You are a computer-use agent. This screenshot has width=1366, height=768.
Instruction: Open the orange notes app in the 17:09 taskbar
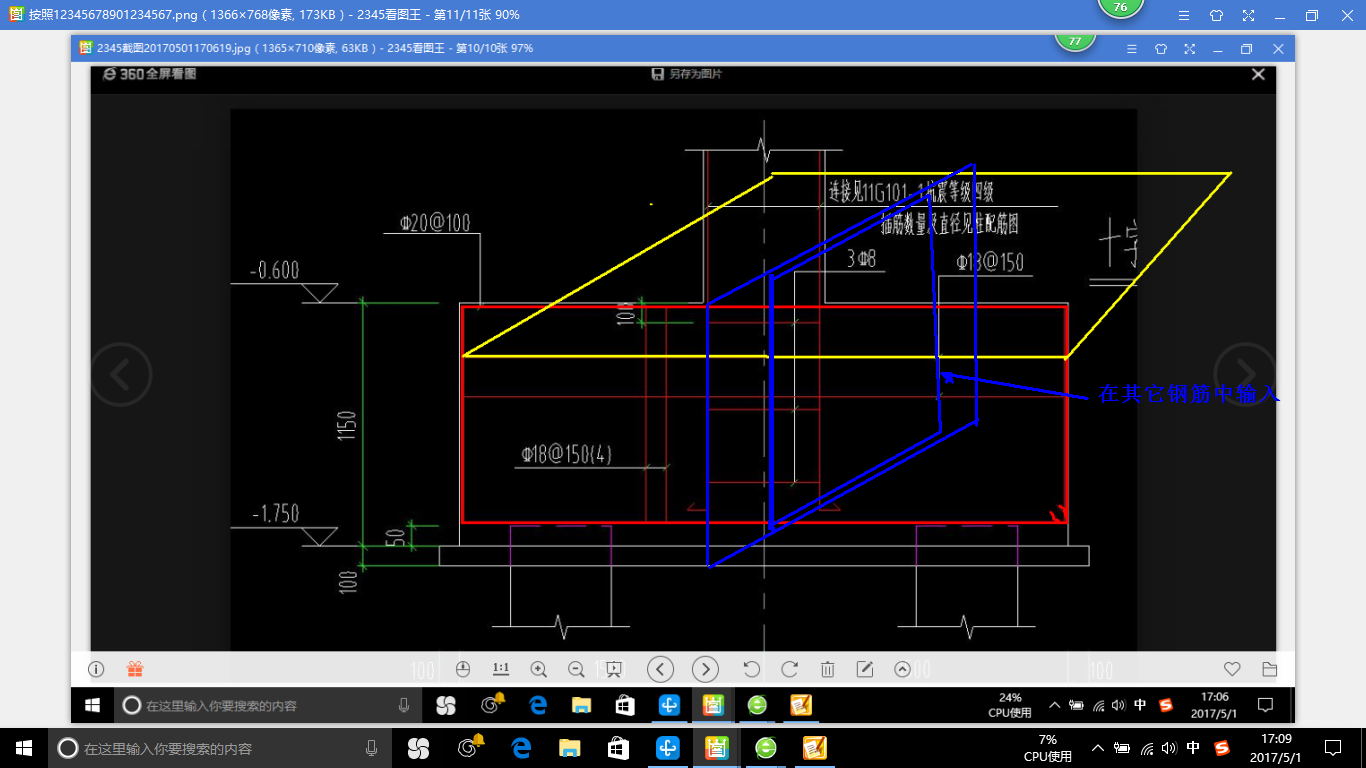[x=815, y=747]
